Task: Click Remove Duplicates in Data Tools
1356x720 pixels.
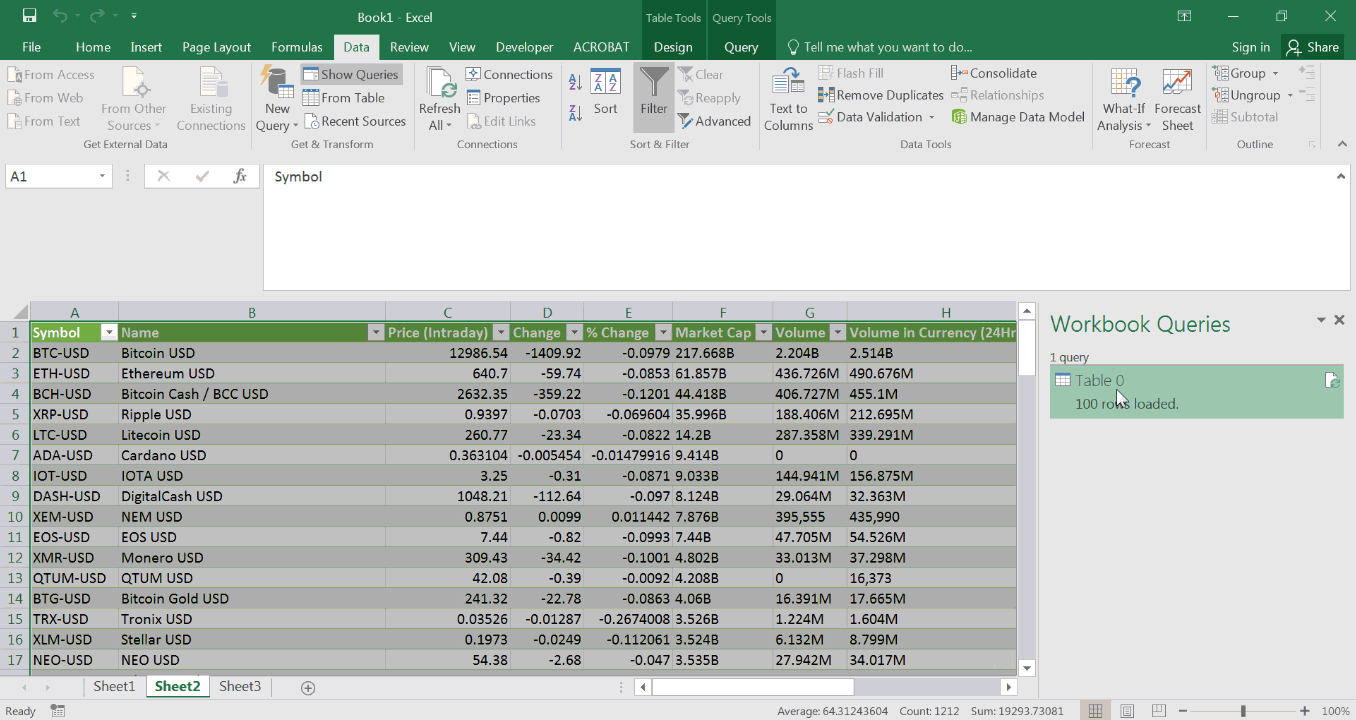Action: [x=880, y=95]
